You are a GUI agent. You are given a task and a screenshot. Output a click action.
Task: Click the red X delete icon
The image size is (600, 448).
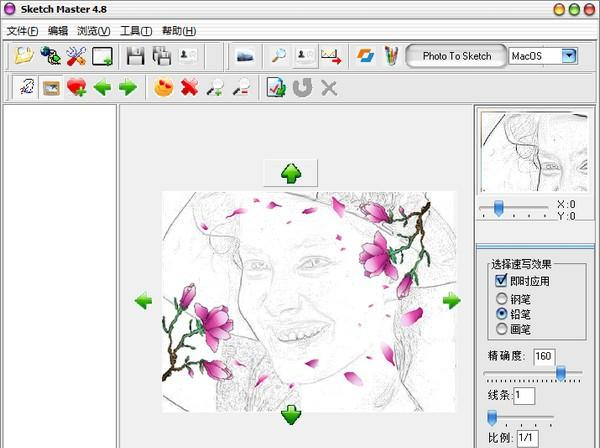(x=188, y=88)
